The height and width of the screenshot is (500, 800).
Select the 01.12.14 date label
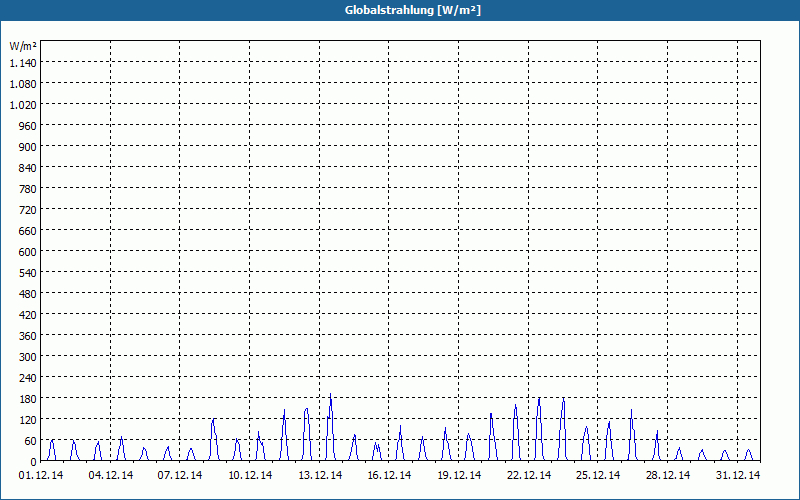click(x=41, y=476)
